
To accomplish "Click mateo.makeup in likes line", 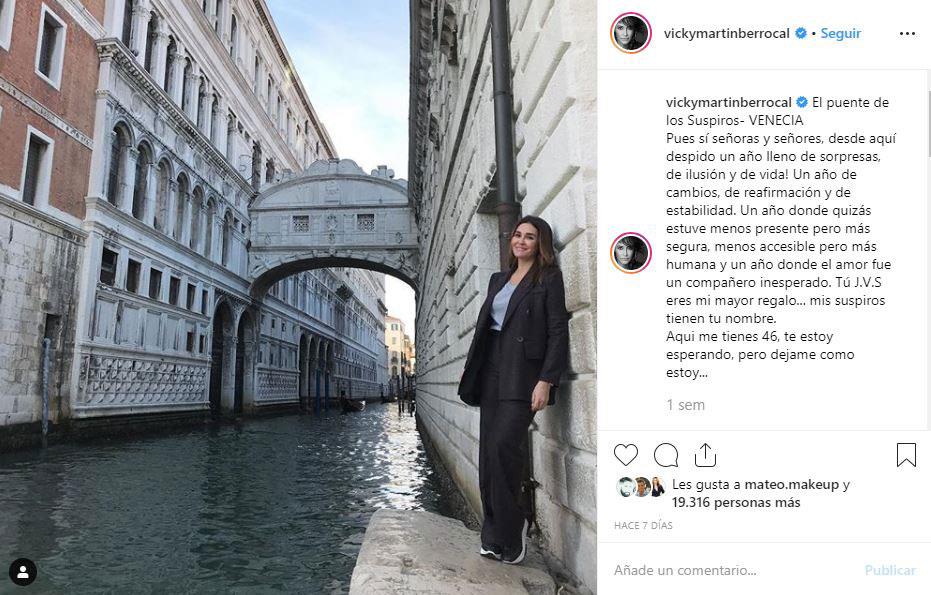I will pos(791,485).
